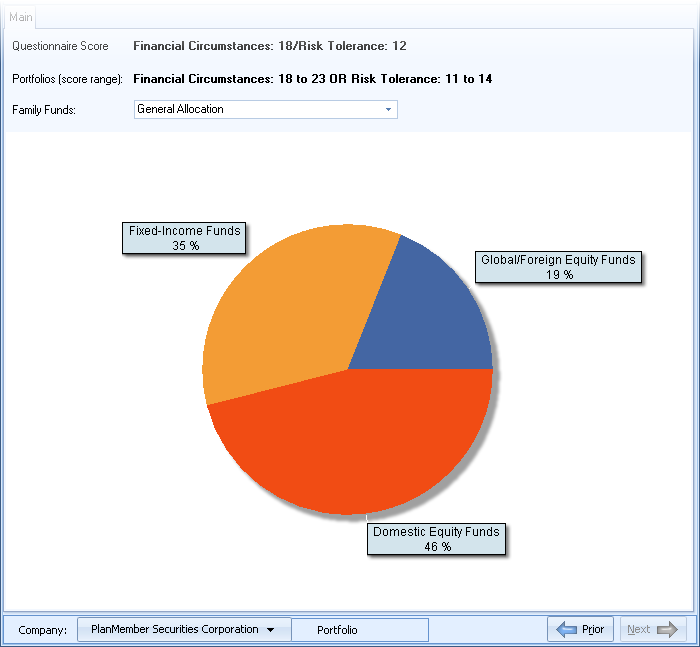Click the Questionnaire Score field label
700x647 pixels.
(60, 46)
